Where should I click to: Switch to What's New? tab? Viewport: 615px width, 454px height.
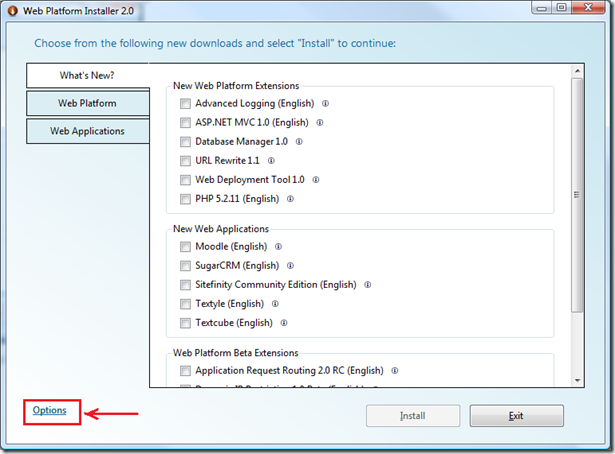coord(87,75)
